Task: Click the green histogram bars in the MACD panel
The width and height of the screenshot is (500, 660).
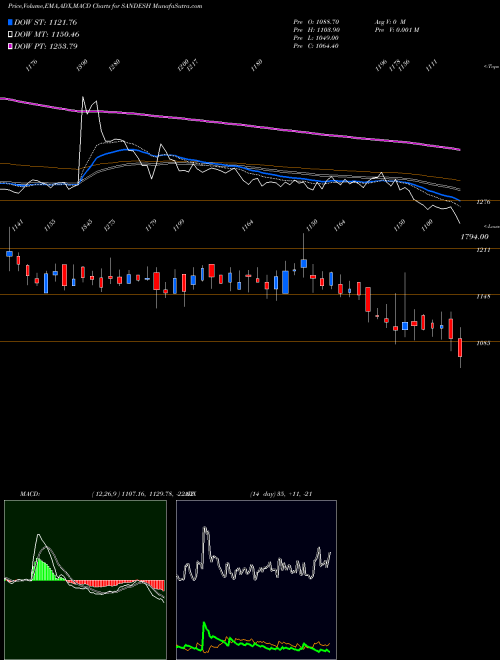Action: point(45,570)
